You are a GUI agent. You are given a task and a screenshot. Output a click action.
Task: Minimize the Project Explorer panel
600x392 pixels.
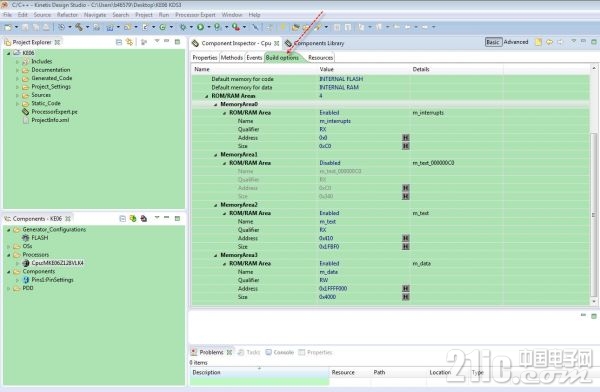point(166,41)
